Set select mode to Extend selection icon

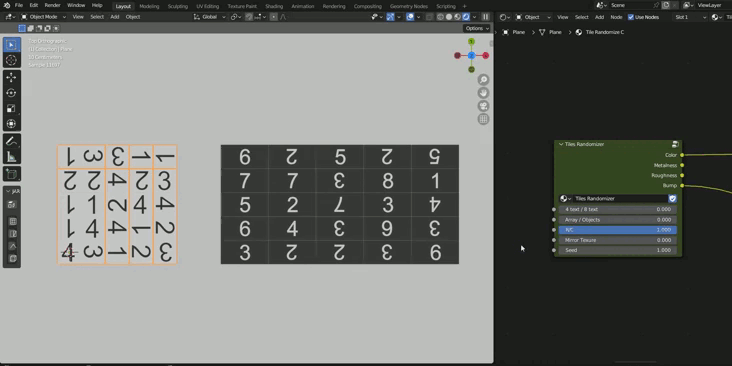click(x=30, y=28)
